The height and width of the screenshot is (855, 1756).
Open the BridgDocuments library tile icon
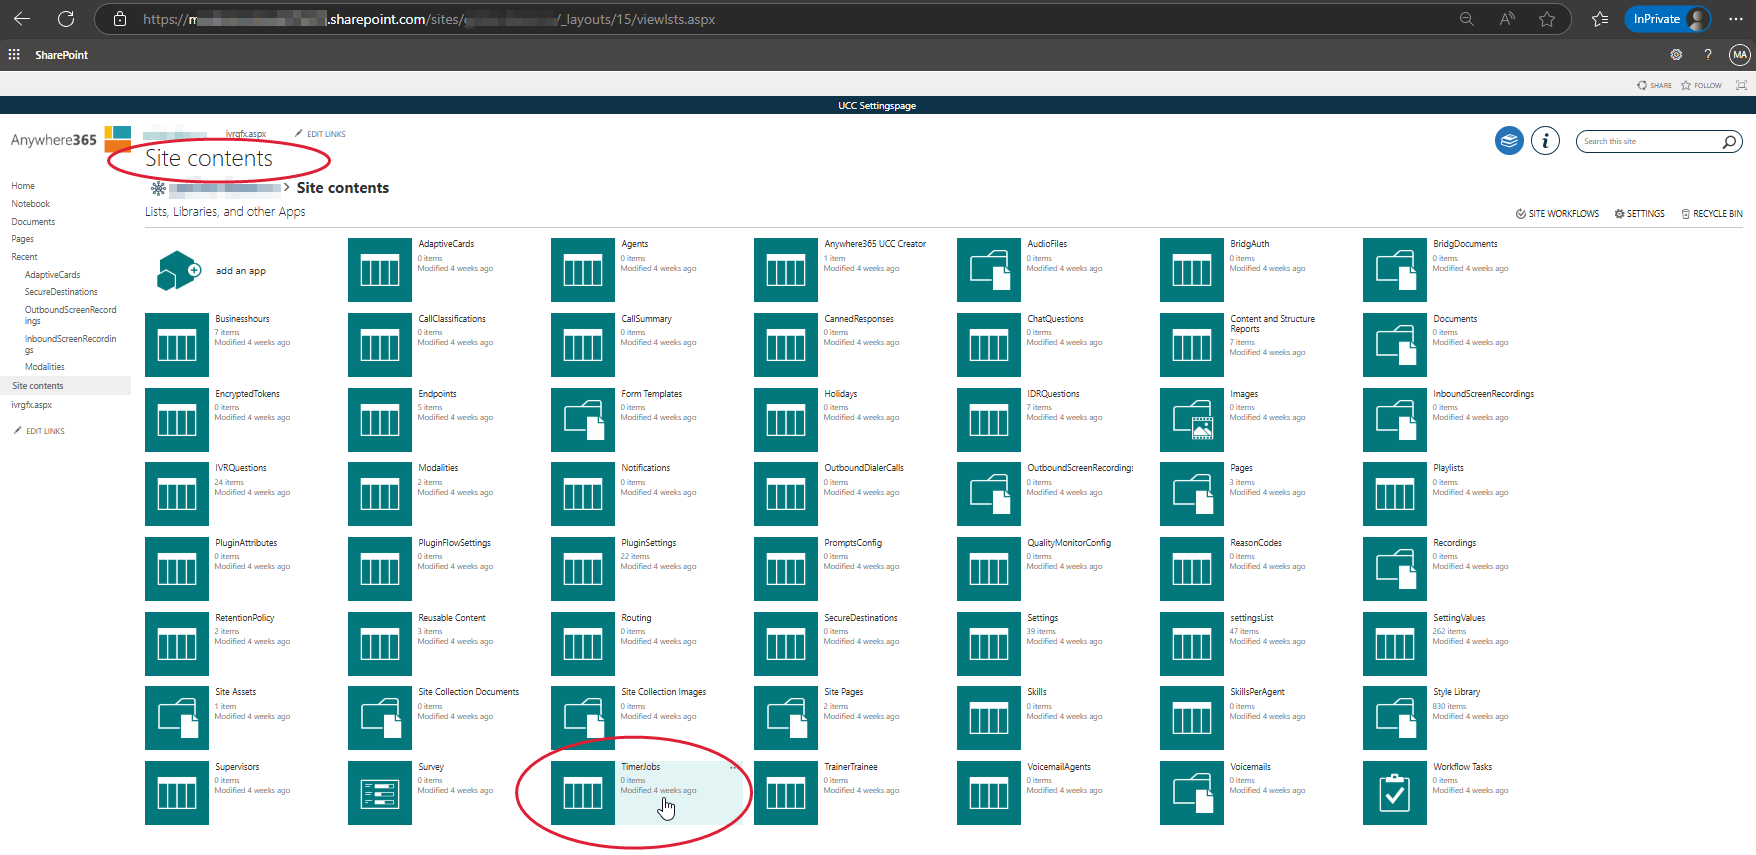[x=1395, y=270]
